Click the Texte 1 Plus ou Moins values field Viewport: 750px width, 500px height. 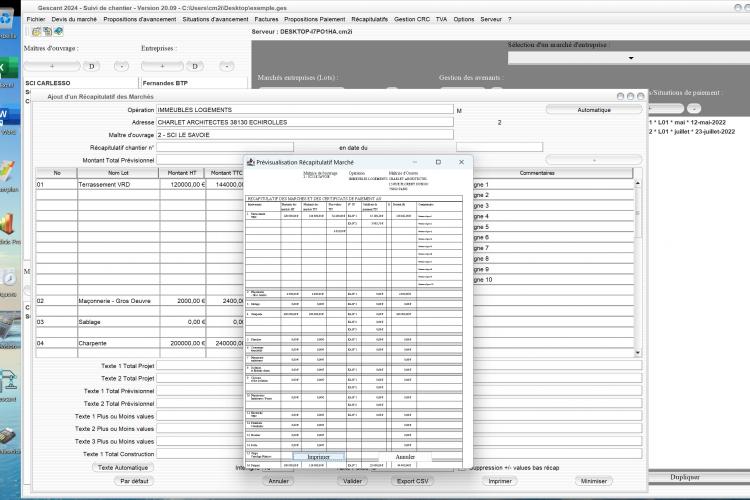coord(398,416)
